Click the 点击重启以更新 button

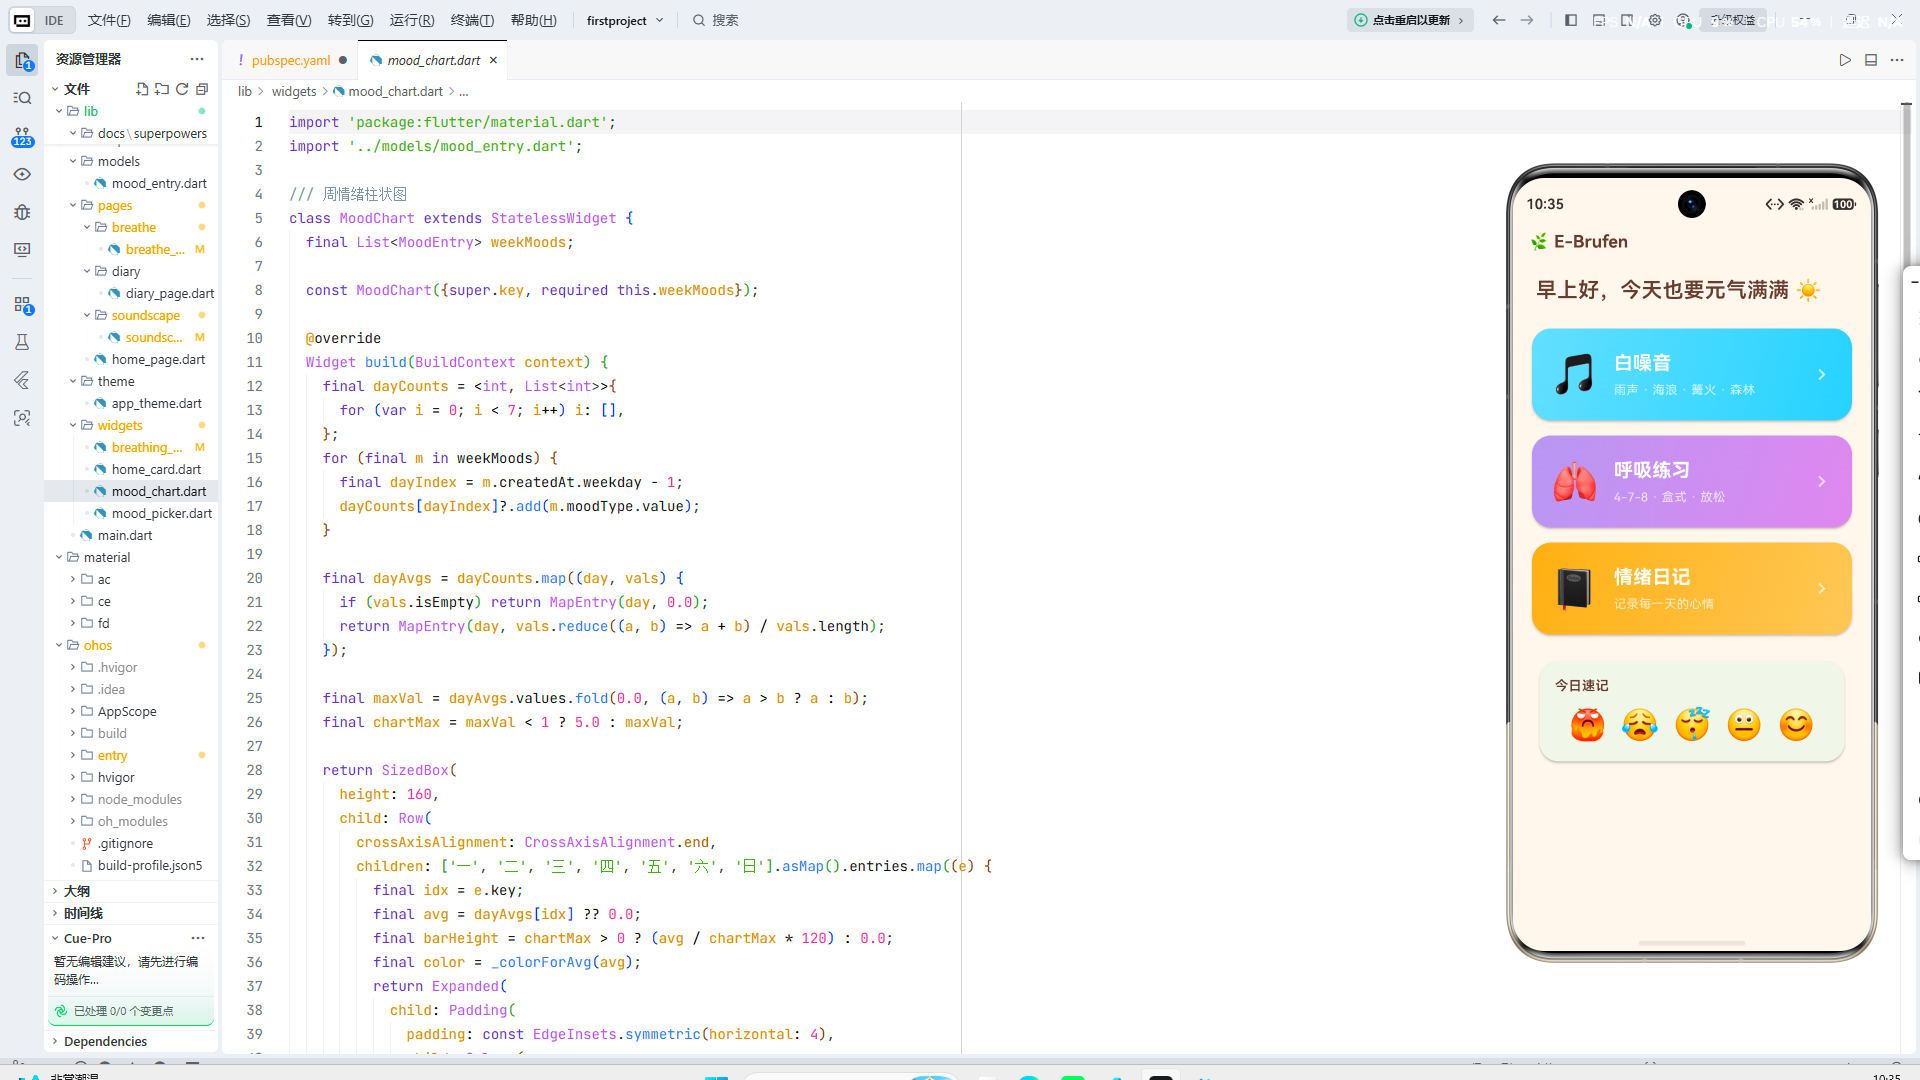click(1410, 20)
